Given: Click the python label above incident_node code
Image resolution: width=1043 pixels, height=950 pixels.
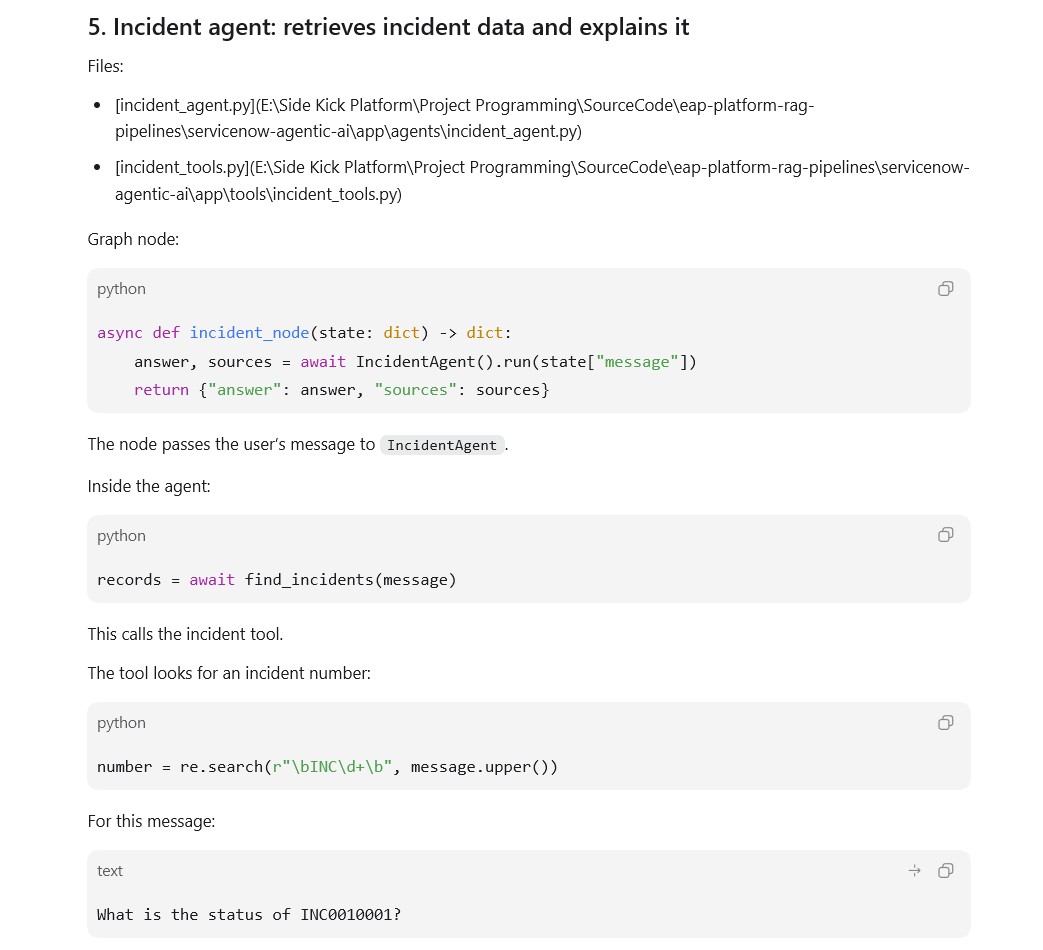Looking at the screenshot, I should pyautogui.click(x=121, y=289).
